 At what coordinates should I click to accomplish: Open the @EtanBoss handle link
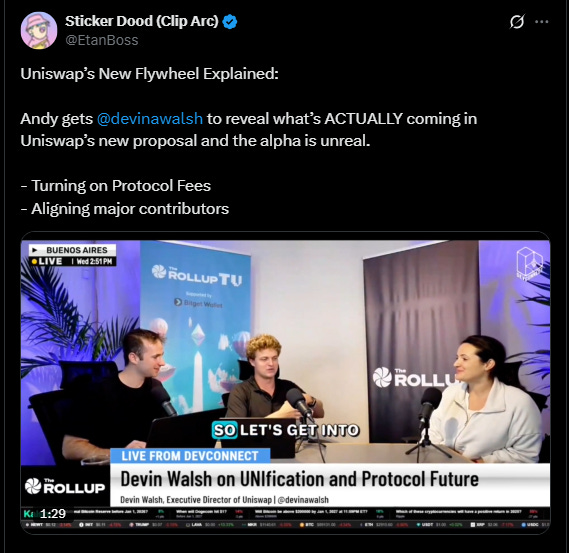pyautogui.click(x=102, y=40)
